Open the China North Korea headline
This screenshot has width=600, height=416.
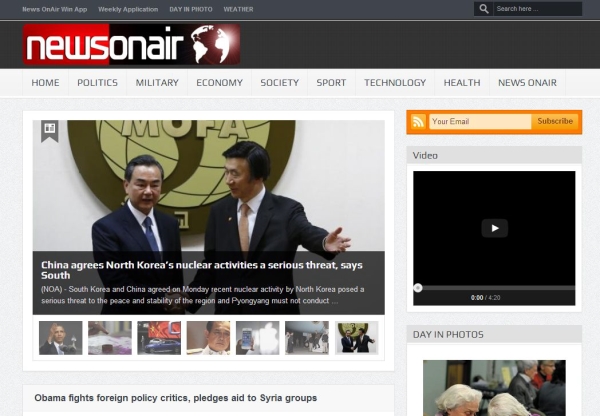point(202,270)
